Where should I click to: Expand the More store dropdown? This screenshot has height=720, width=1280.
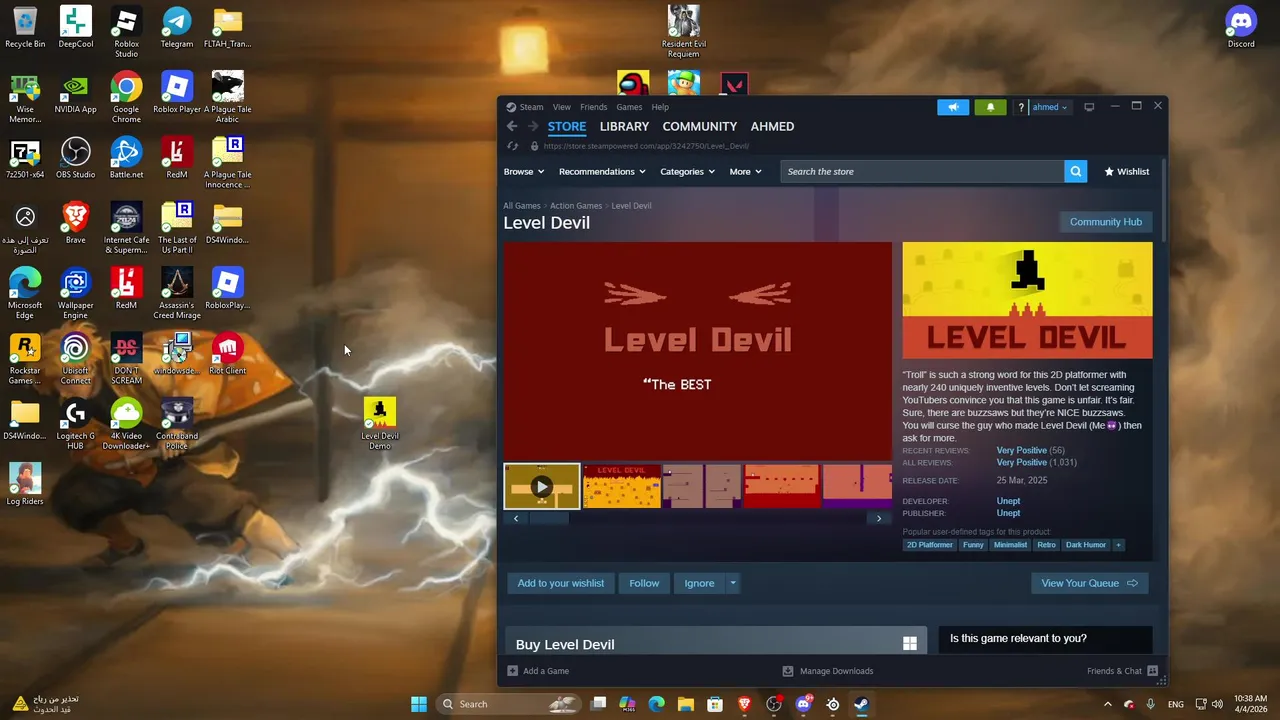coord(745,172)
